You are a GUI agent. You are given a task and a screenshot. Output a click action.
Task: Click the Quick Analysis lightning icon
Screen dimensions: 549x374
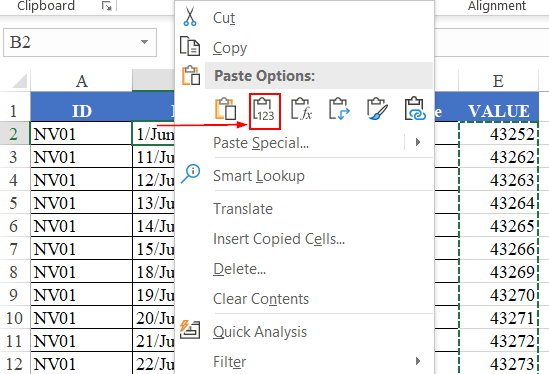[190, 329]
